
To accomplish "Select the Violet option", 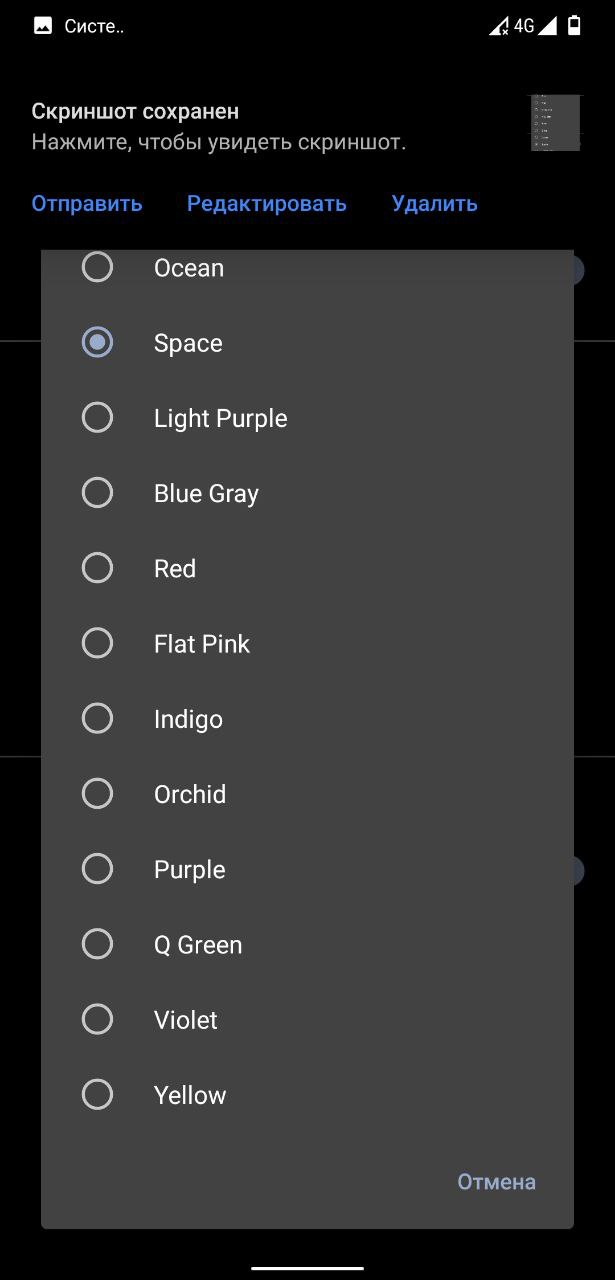I will 97,1020.
